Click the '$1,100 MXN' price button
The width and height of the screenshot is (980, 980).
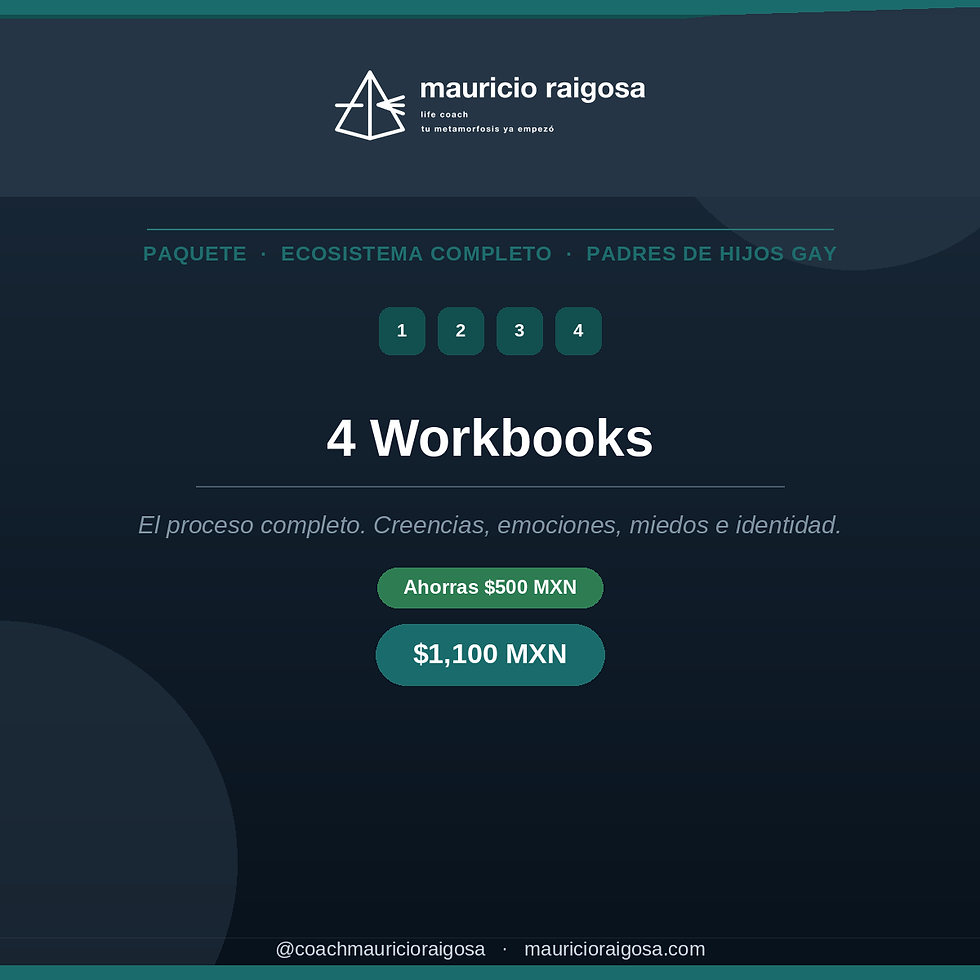(490, 654)
